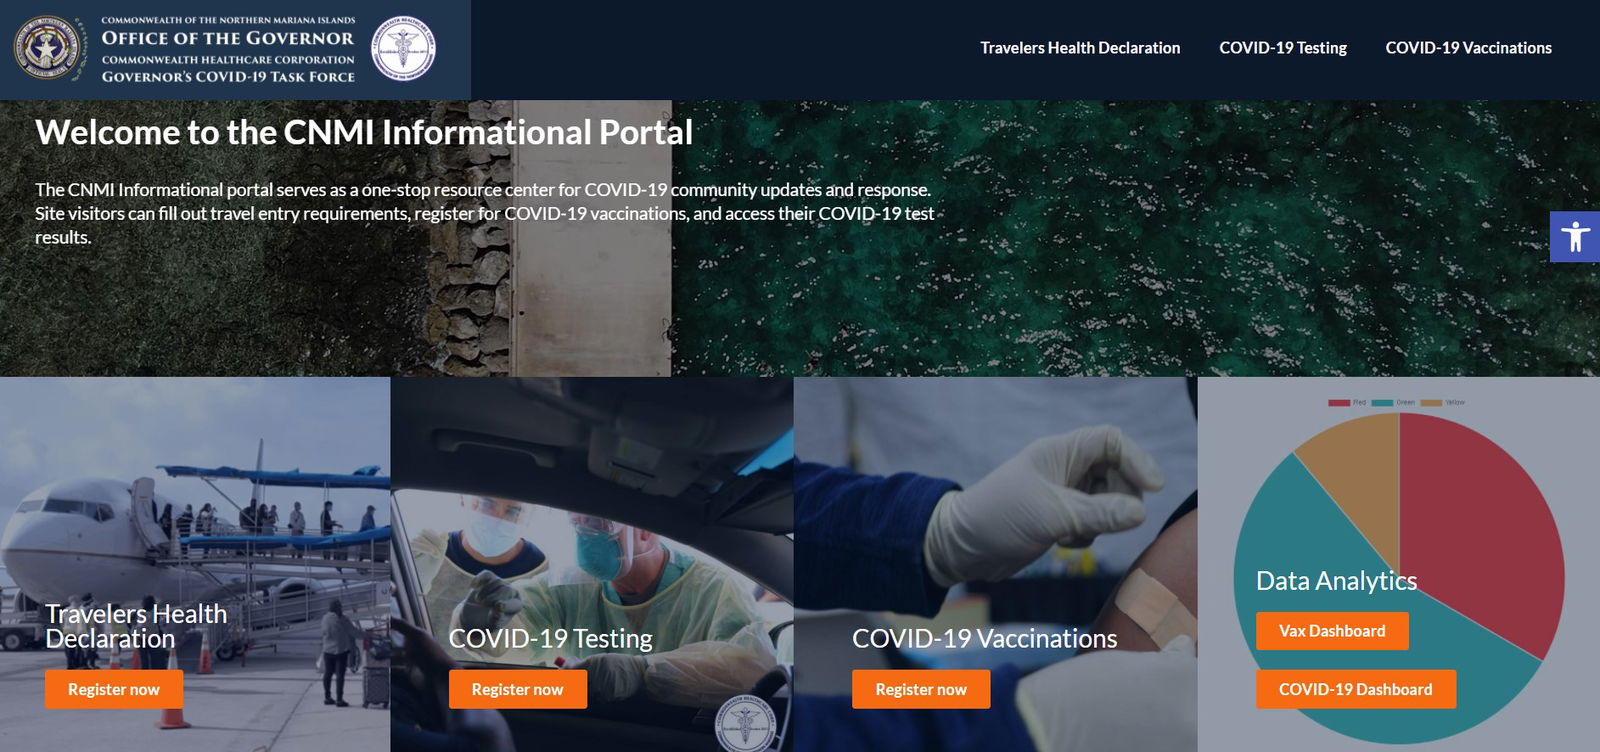Image resolution: width=1600 pixels, height=752 pixels.
Task: Click the Welcome to the CNMI Informational Portal heading
Action: 364,132
